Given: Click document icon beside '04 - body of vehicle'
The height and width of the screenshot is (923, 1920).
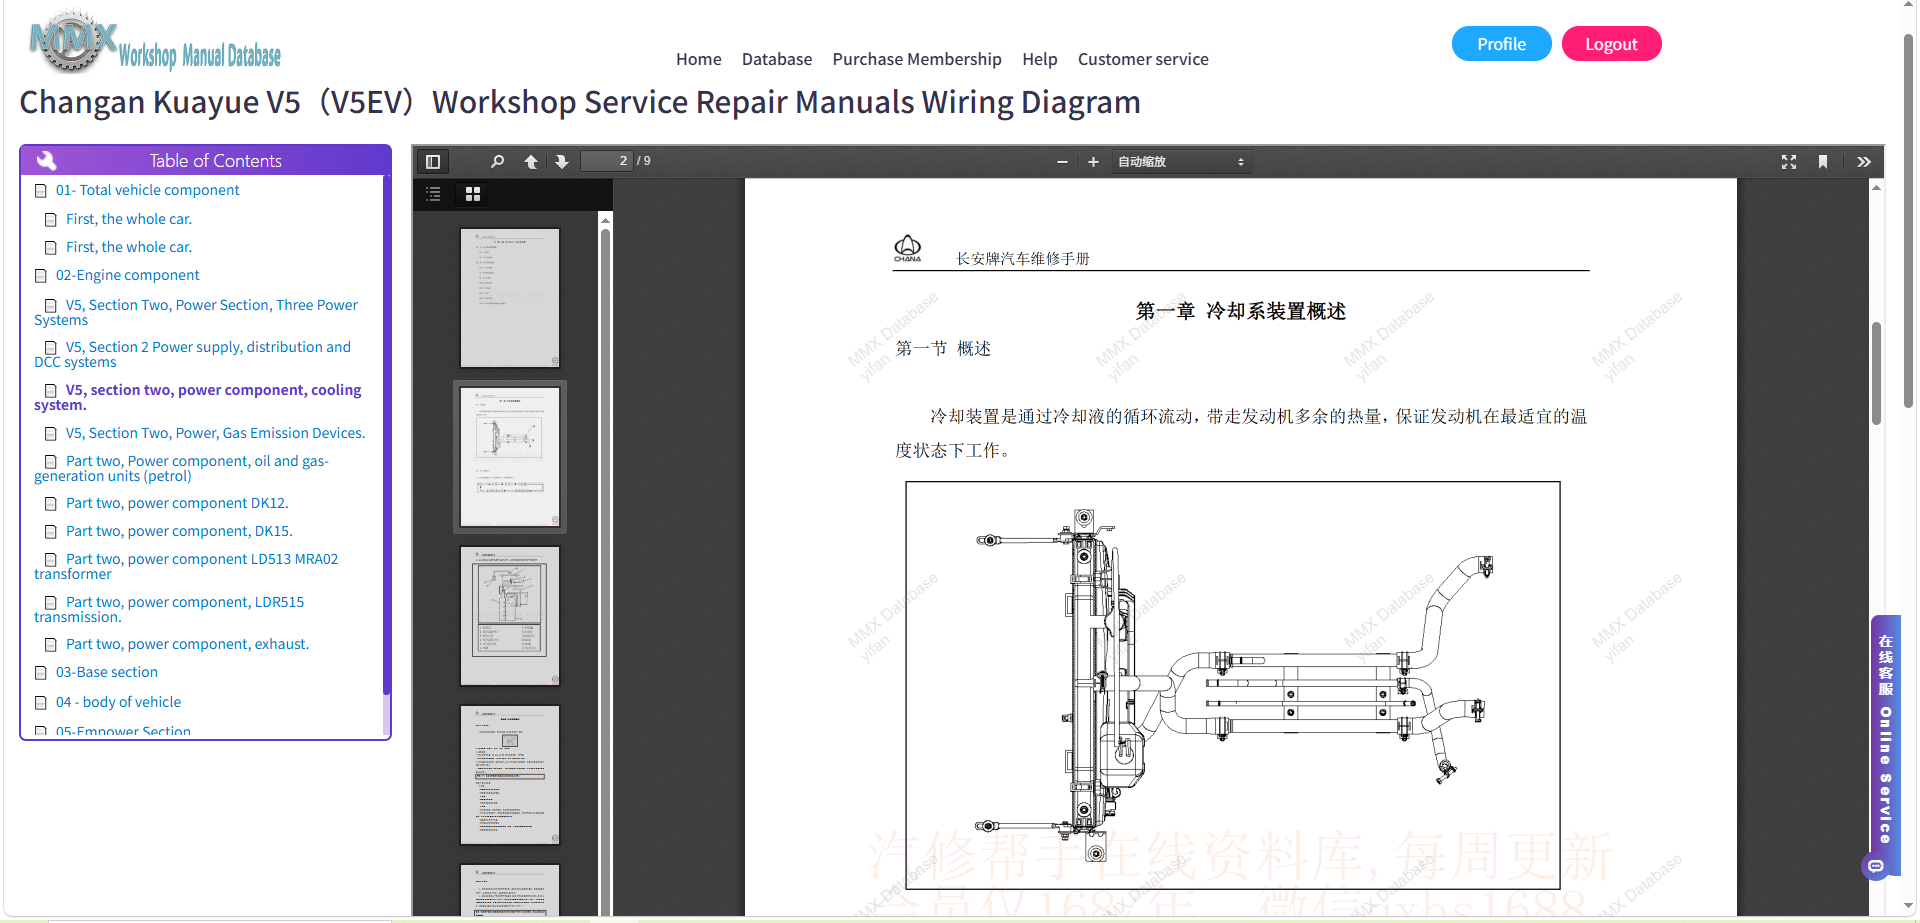Looking at the screenshot, I should [x=41, y=702].
